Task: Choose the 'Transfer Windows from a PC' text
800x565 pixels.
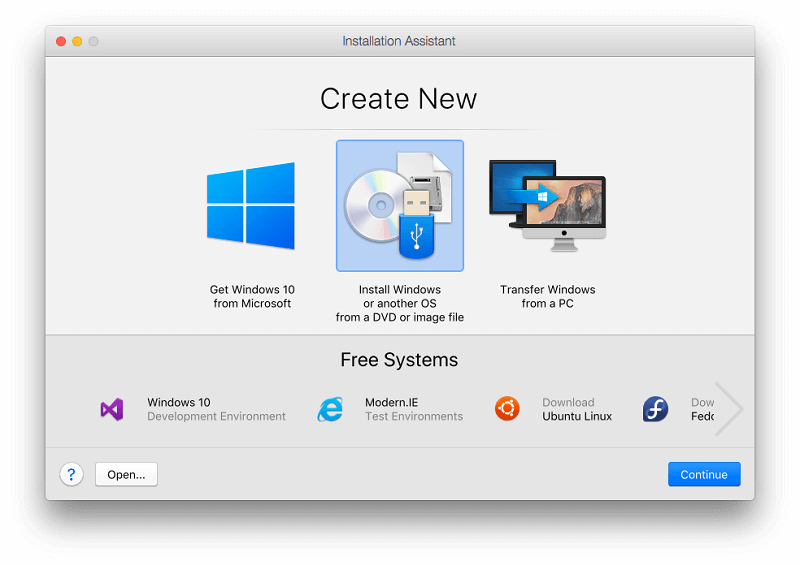Action: (x=547, y=297)
